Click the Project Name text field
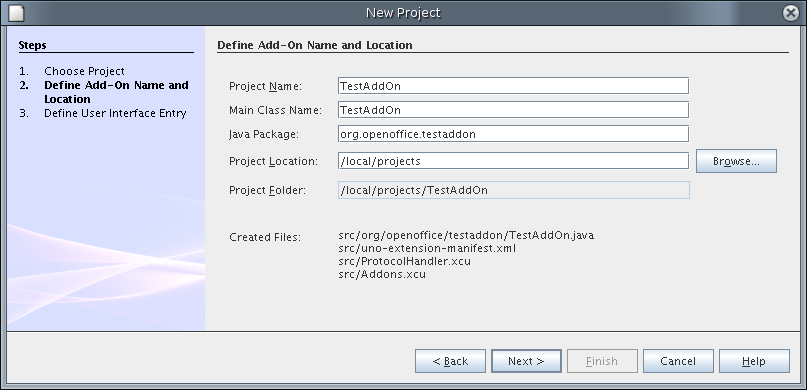This screenshot has height=390, width=807. tap(513, 86)
